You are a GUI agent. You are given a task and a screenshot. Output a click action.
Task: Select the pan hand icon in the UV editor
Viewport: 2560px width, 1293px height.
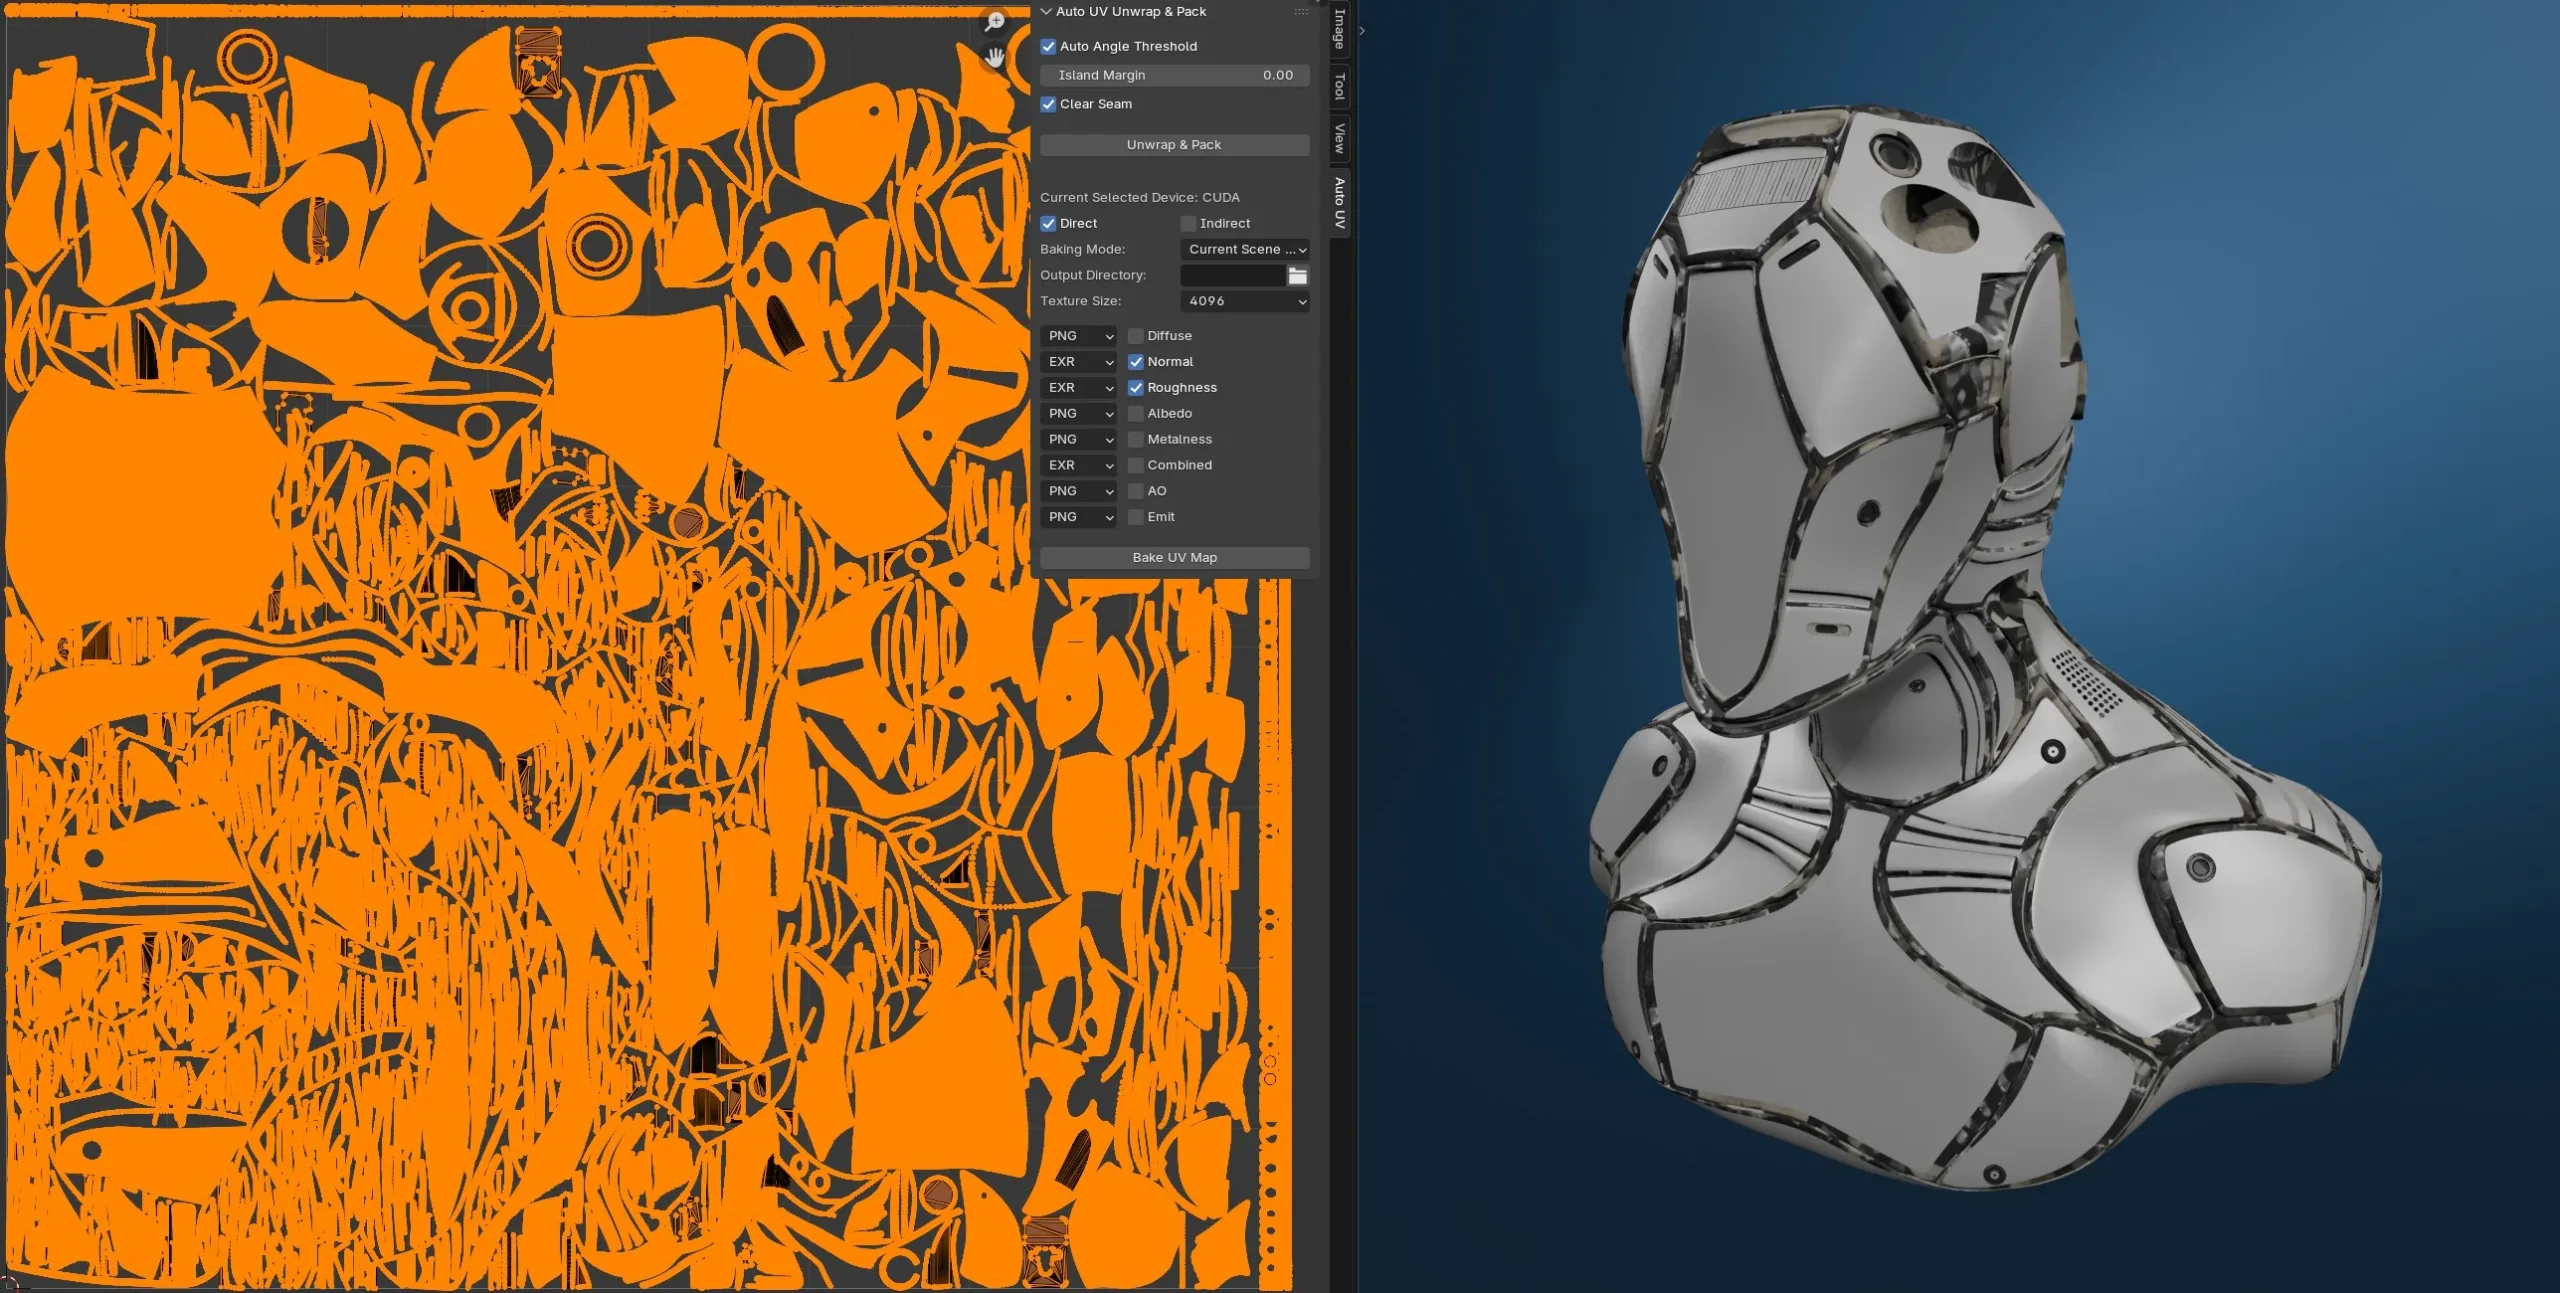point(994,57)
